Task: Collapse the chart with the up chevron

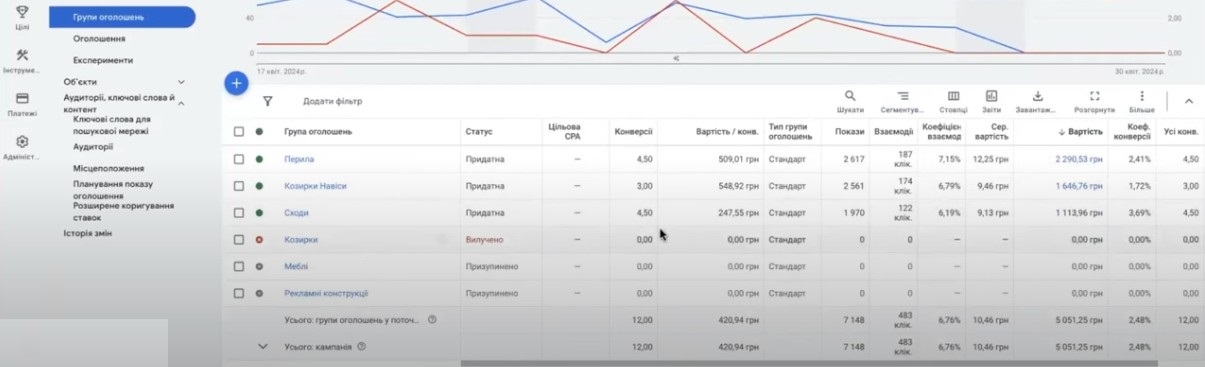Action: pyautogui.click(x=1188, y=101)
